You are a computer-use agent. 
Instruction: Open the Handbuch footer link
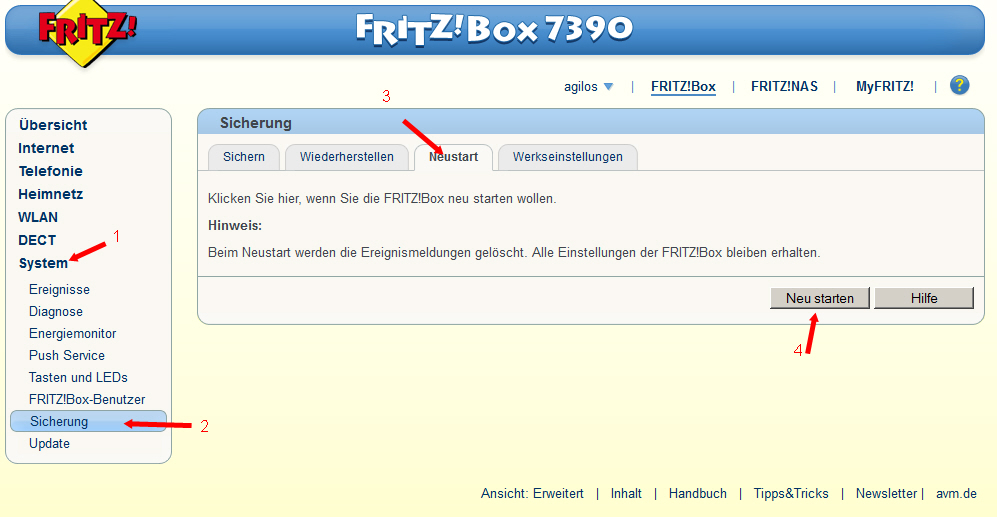698,493
